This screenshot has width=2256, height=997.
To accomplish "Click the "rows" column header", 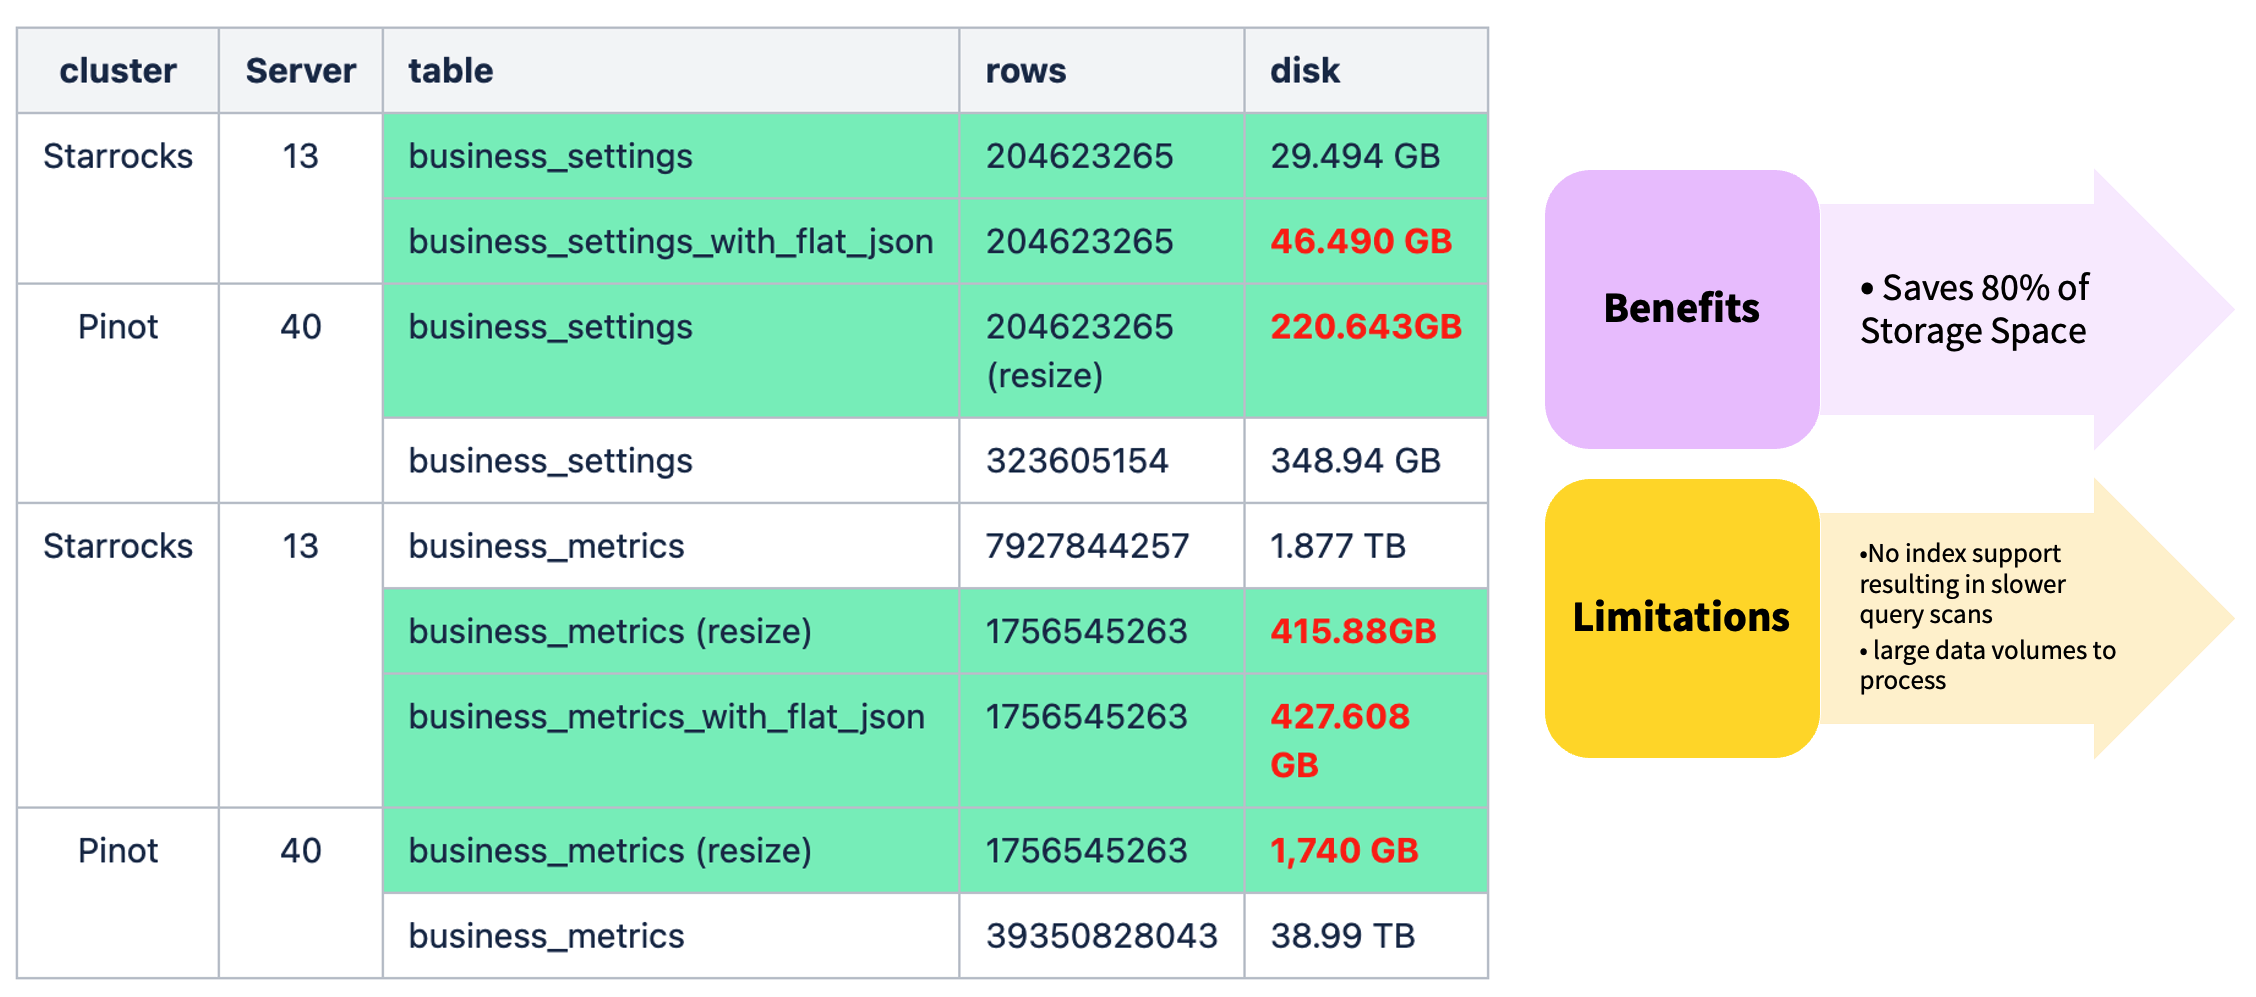I will (x=1026, y=71).
